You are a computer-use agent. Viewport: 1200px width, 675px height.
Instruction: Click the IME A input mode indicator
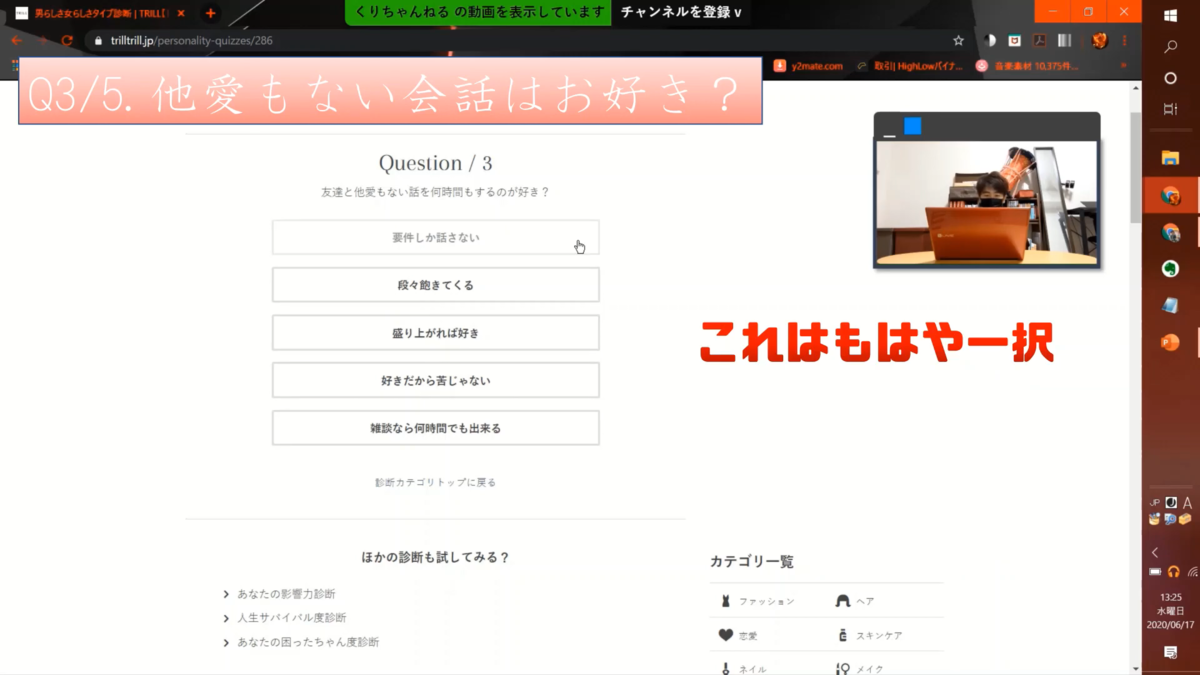tap(1188, 503)
